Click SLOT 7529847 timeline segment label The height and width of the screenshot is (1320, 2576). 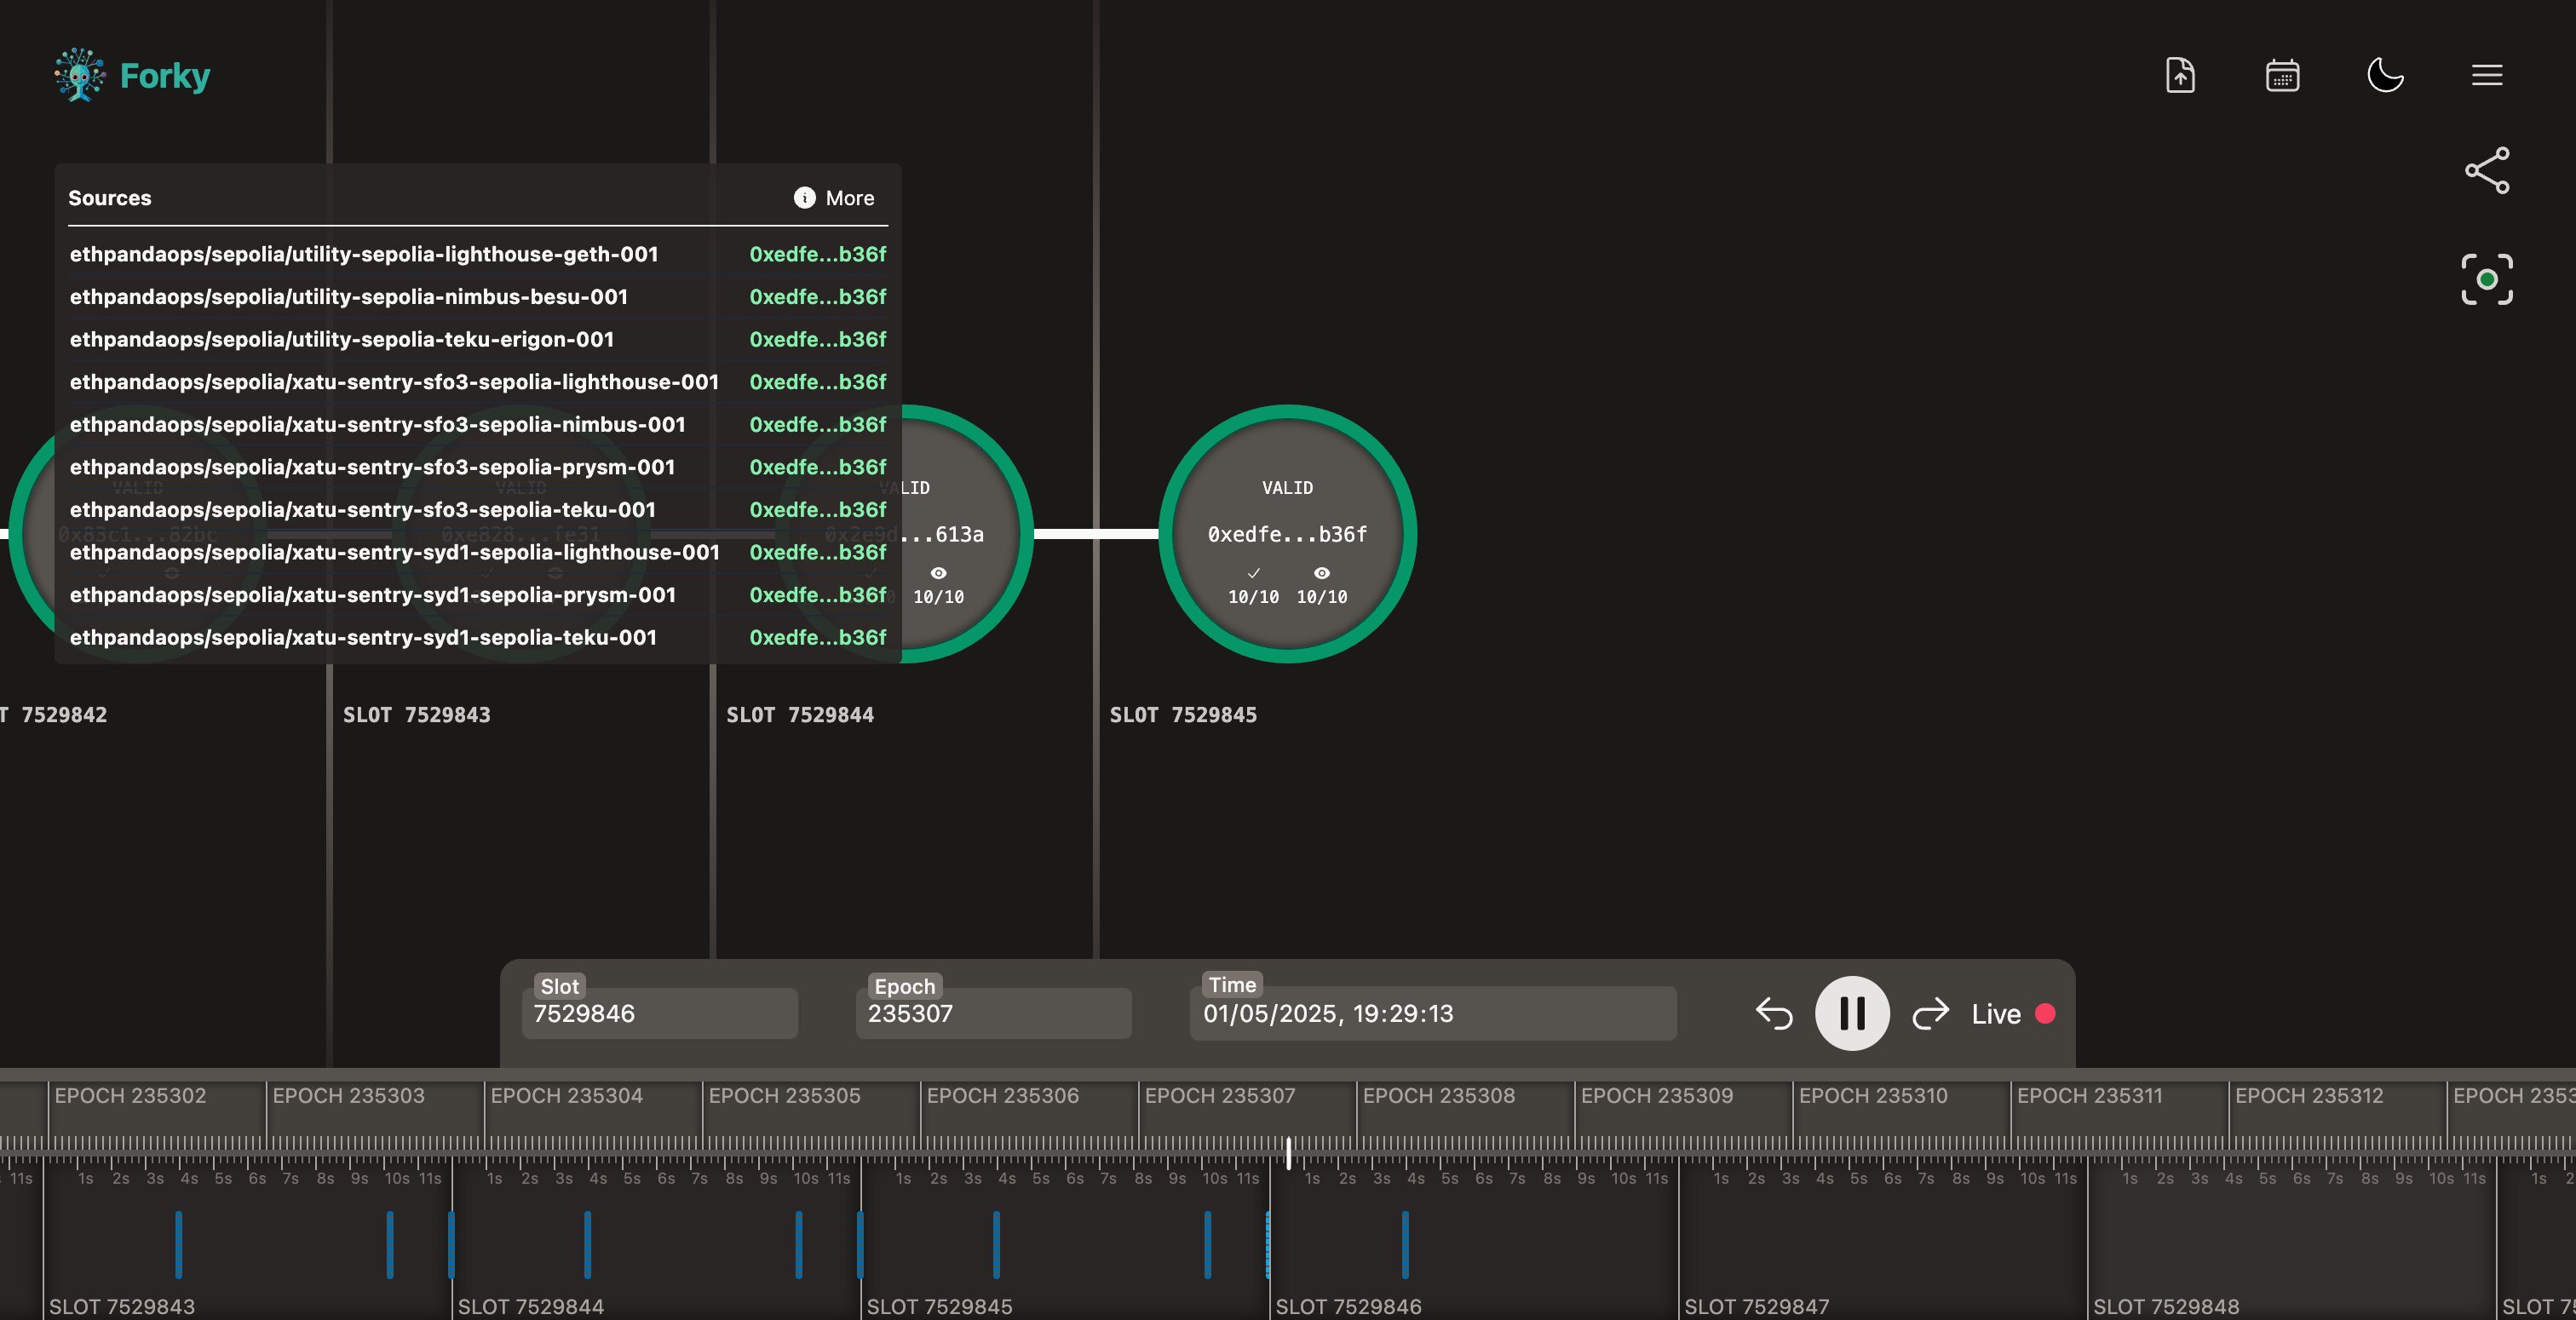(x=1757, y=1306)
